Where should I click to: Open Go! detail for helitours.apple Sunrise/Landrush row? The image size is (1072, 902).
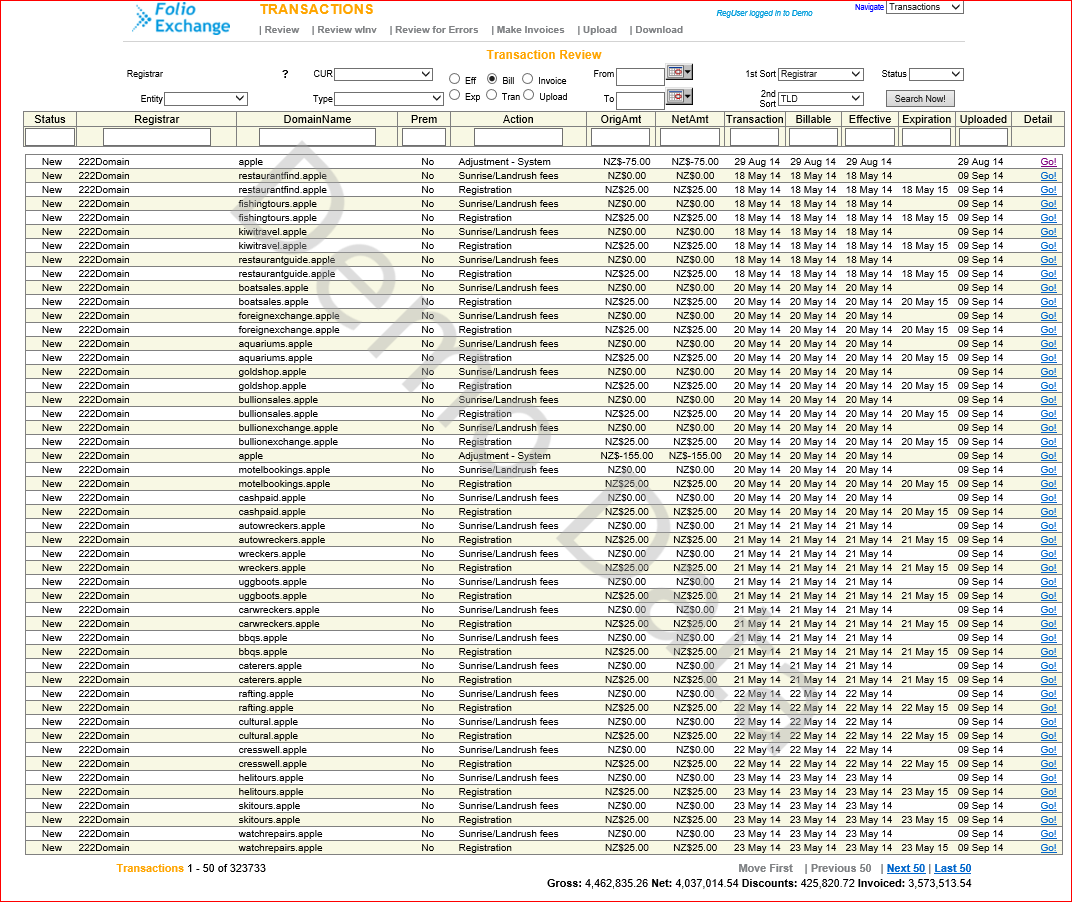(1048, 778)
